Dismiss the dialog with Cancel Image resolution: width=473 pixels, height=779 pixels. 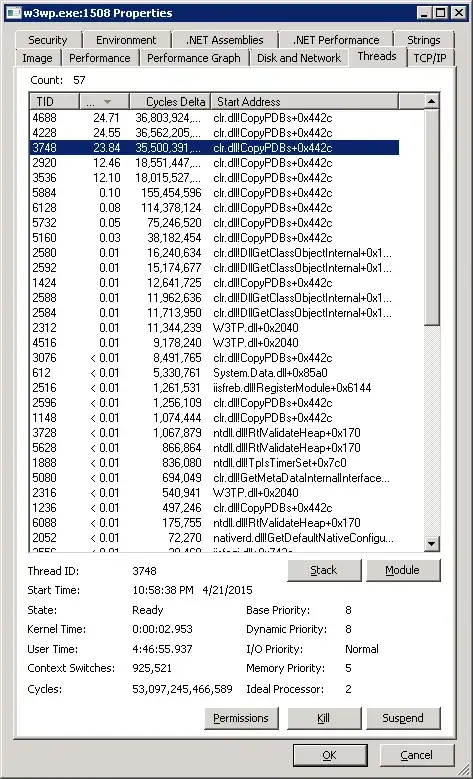[416, 755]
